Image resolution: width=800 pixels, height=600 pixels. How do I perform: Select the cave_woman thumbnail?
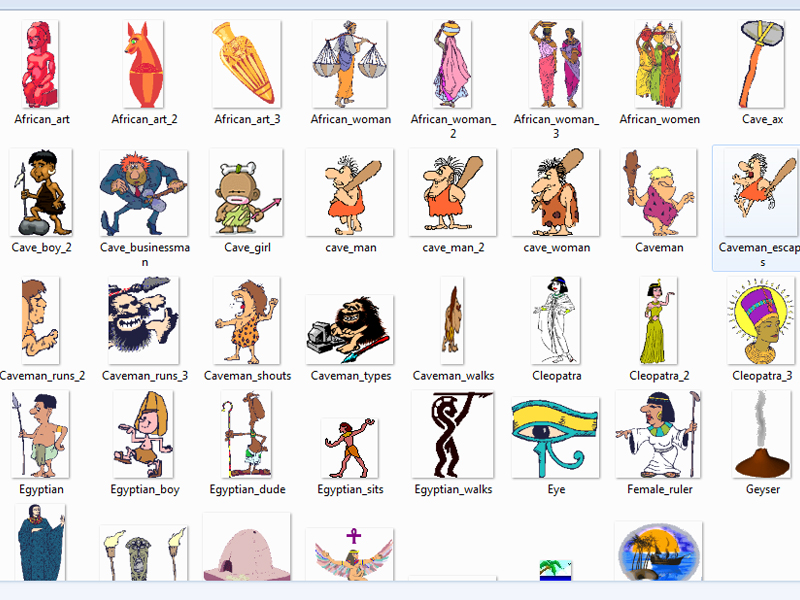(x=556, y=192)
